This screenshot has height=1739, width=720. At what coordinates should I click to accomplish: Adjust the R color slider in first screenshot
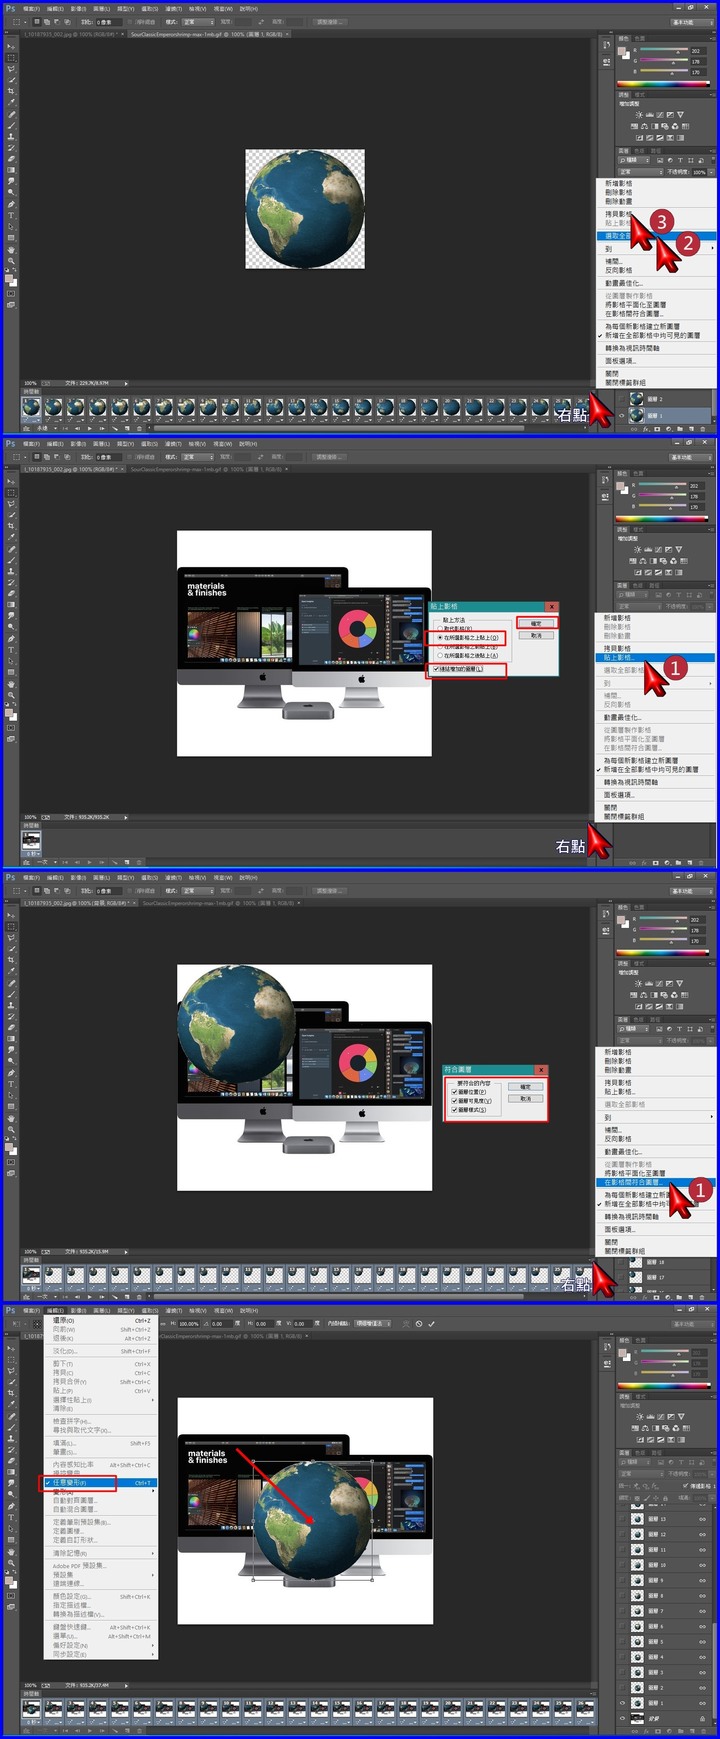point(664,49)
